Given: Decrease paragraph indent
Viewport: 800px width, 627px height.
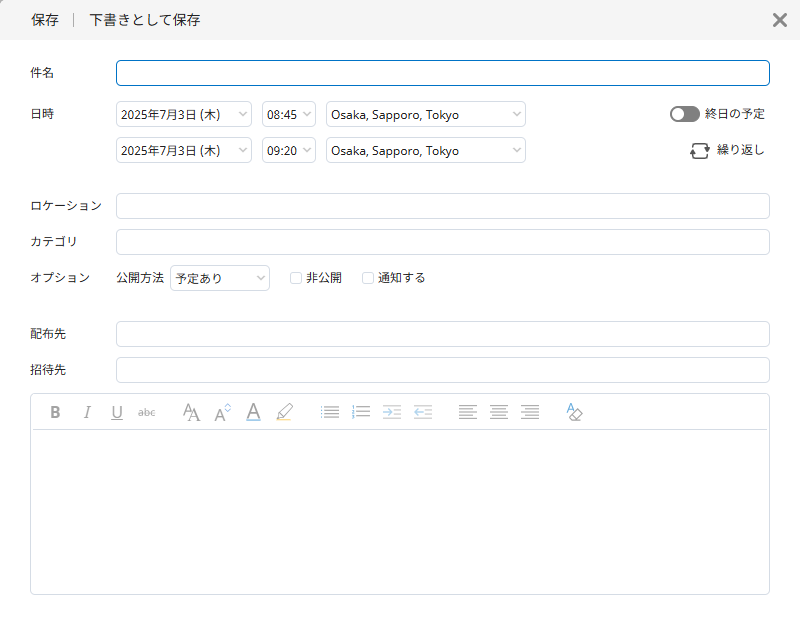Looking at the screenshot, I should [x=423, y=412].
